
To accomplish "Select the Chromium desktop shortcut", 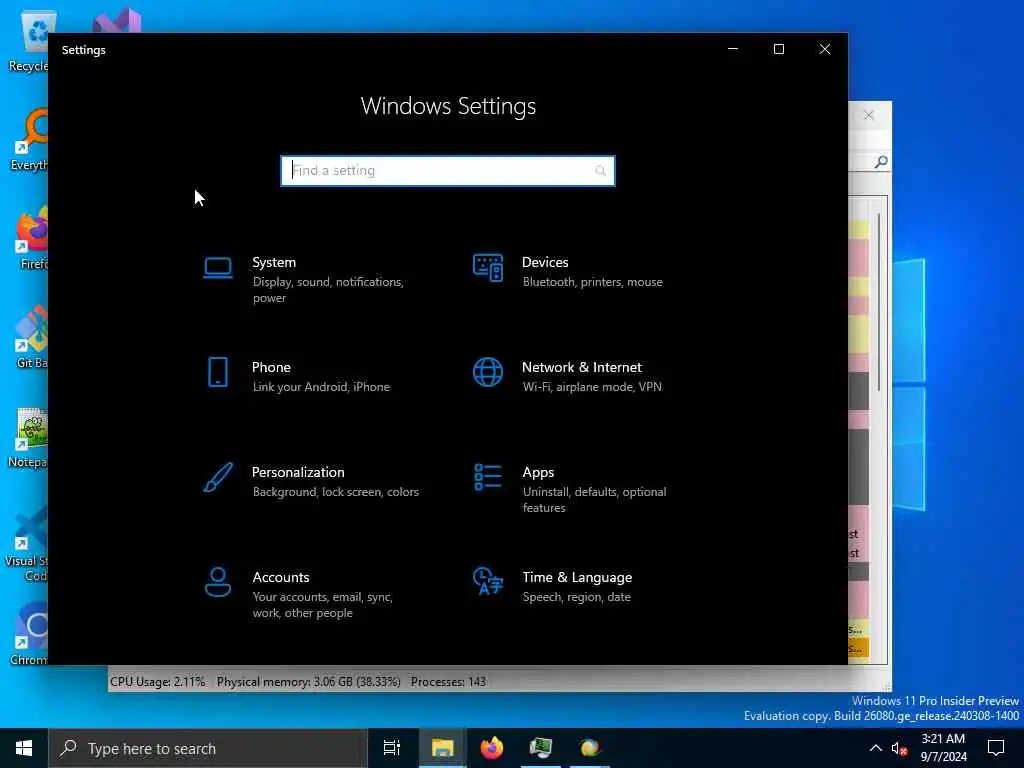I will pyautogui.click(x=29, y=633).
